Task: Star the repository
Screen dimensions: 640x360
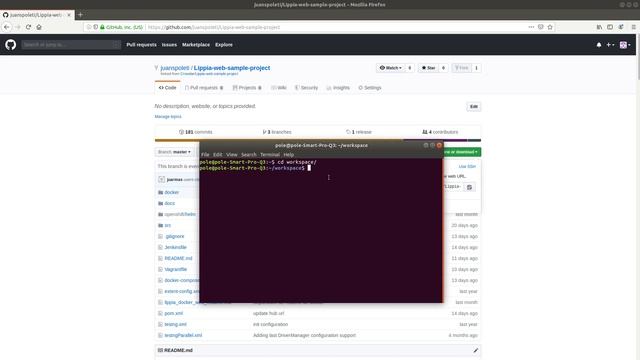Action: click(429, 68)
